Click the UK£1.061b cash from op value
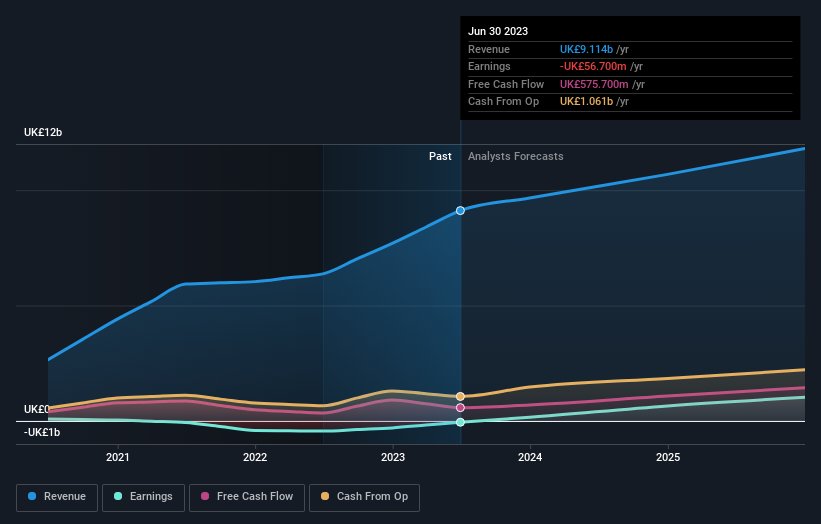Screen dimensions: 821x524 pyautogui.click(x=586, y=102)
